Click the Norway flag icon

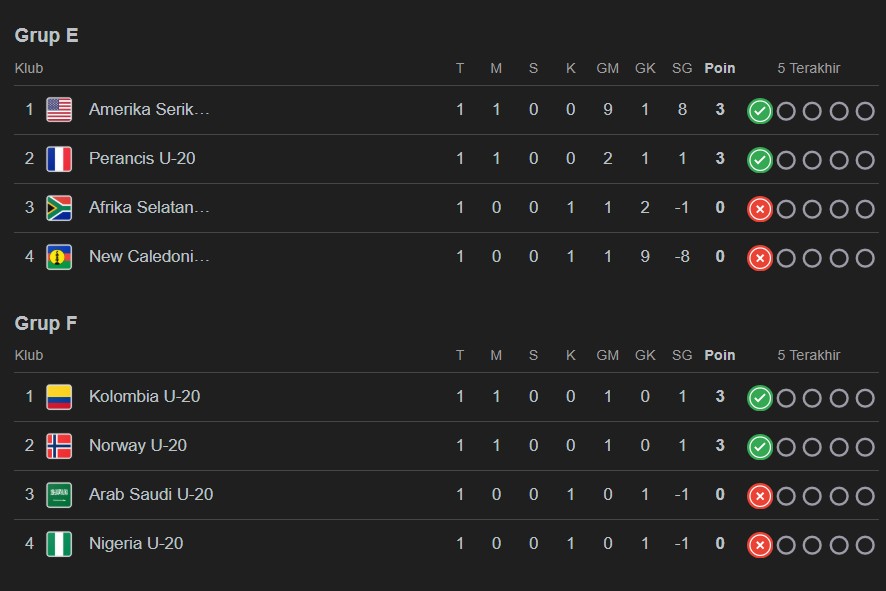(x=59, y=446)
